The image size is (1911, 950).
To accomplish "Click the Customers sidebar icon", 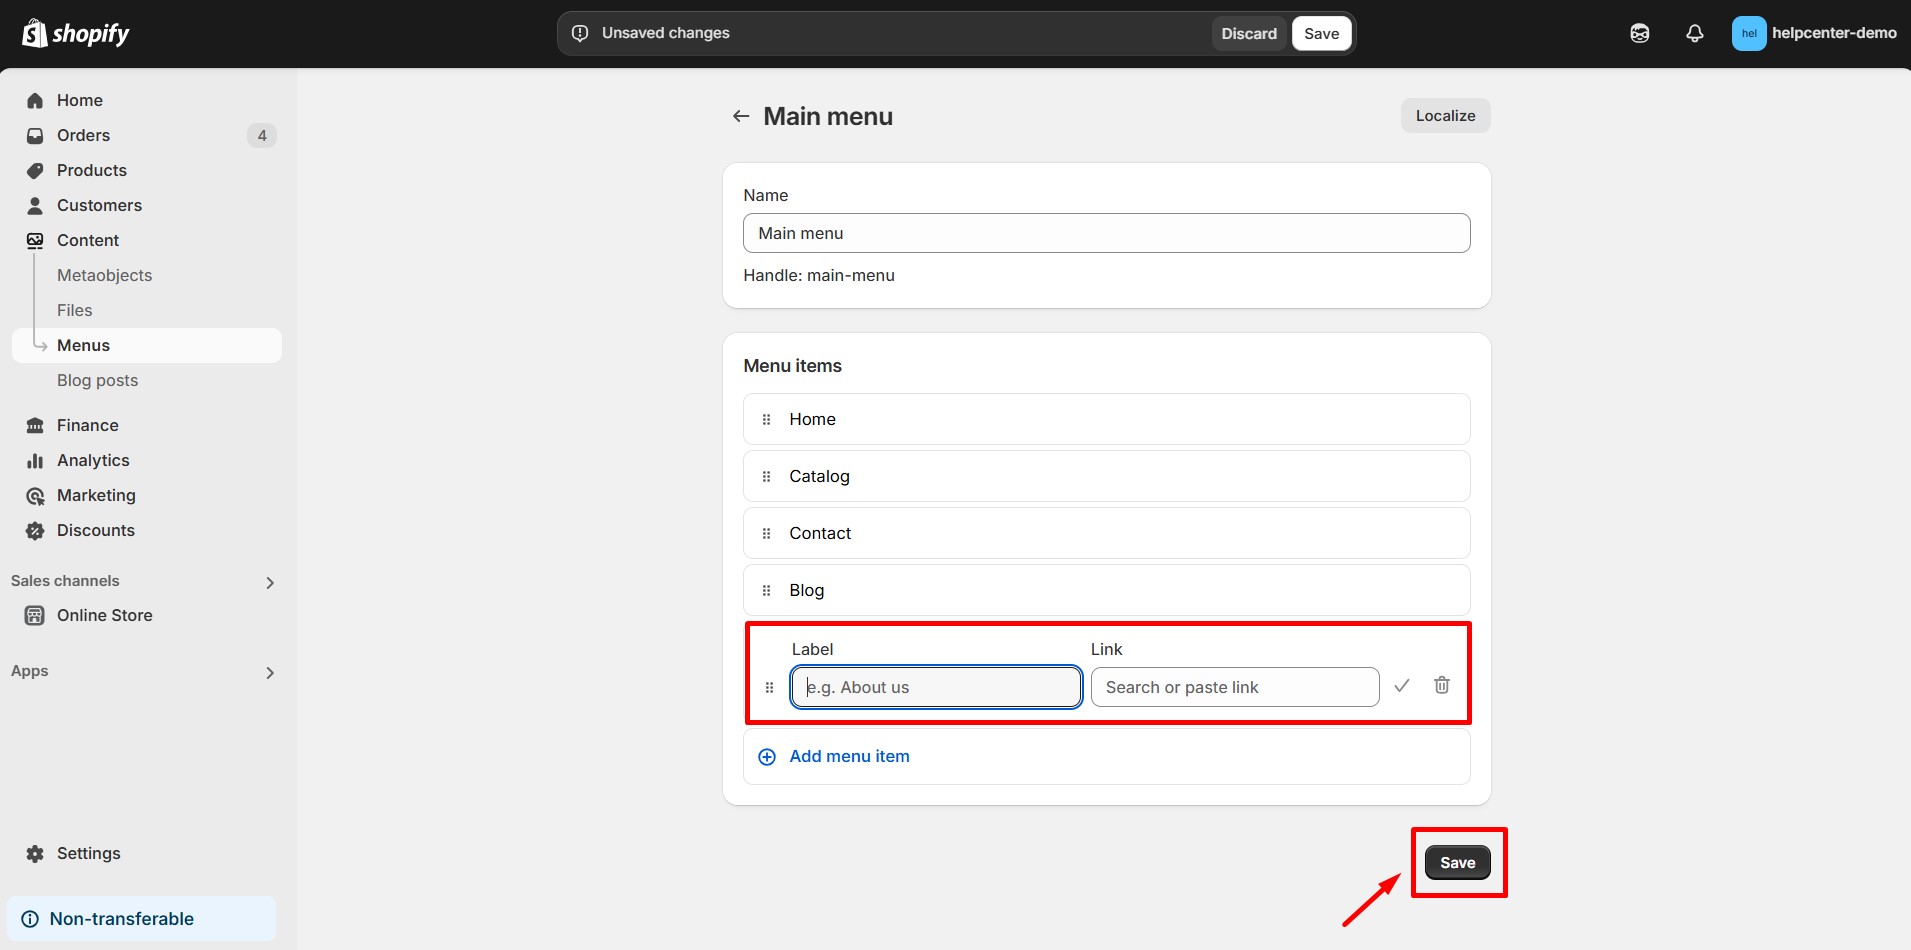I will point(35,205).
